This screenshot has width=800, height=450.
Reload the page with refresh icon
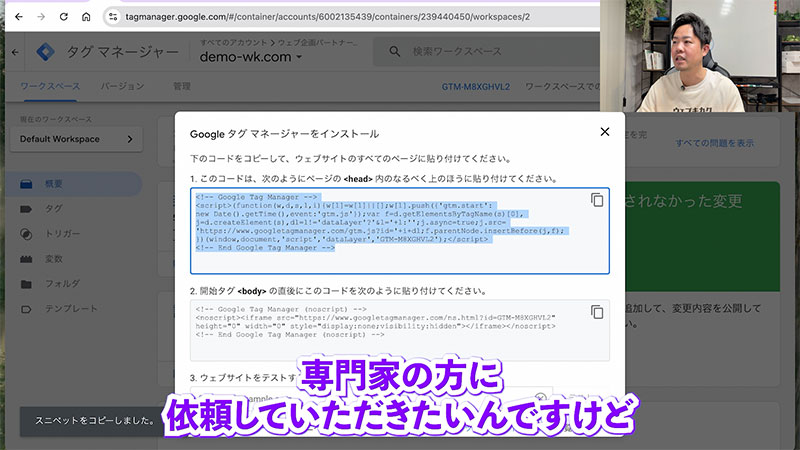coord(64,17)
